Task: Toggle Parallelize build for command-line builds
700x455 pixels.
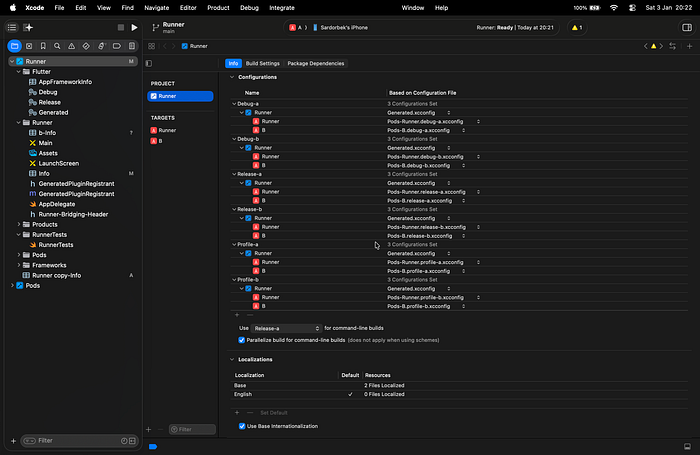Action: click(242, 340)
